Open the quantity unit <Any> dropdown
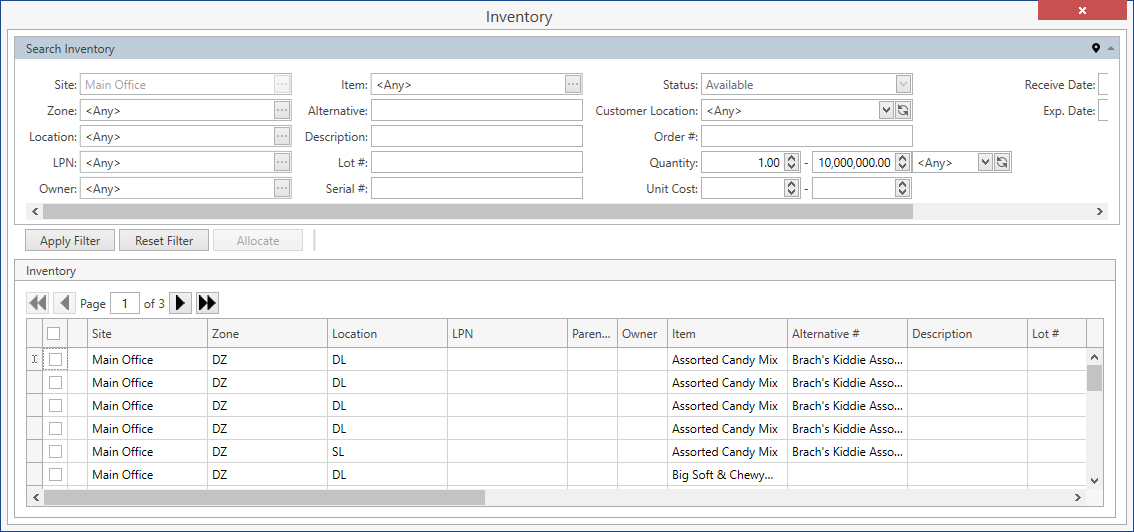The height and width of the screenshot is (532, 1134). click(x=986, y=163)
